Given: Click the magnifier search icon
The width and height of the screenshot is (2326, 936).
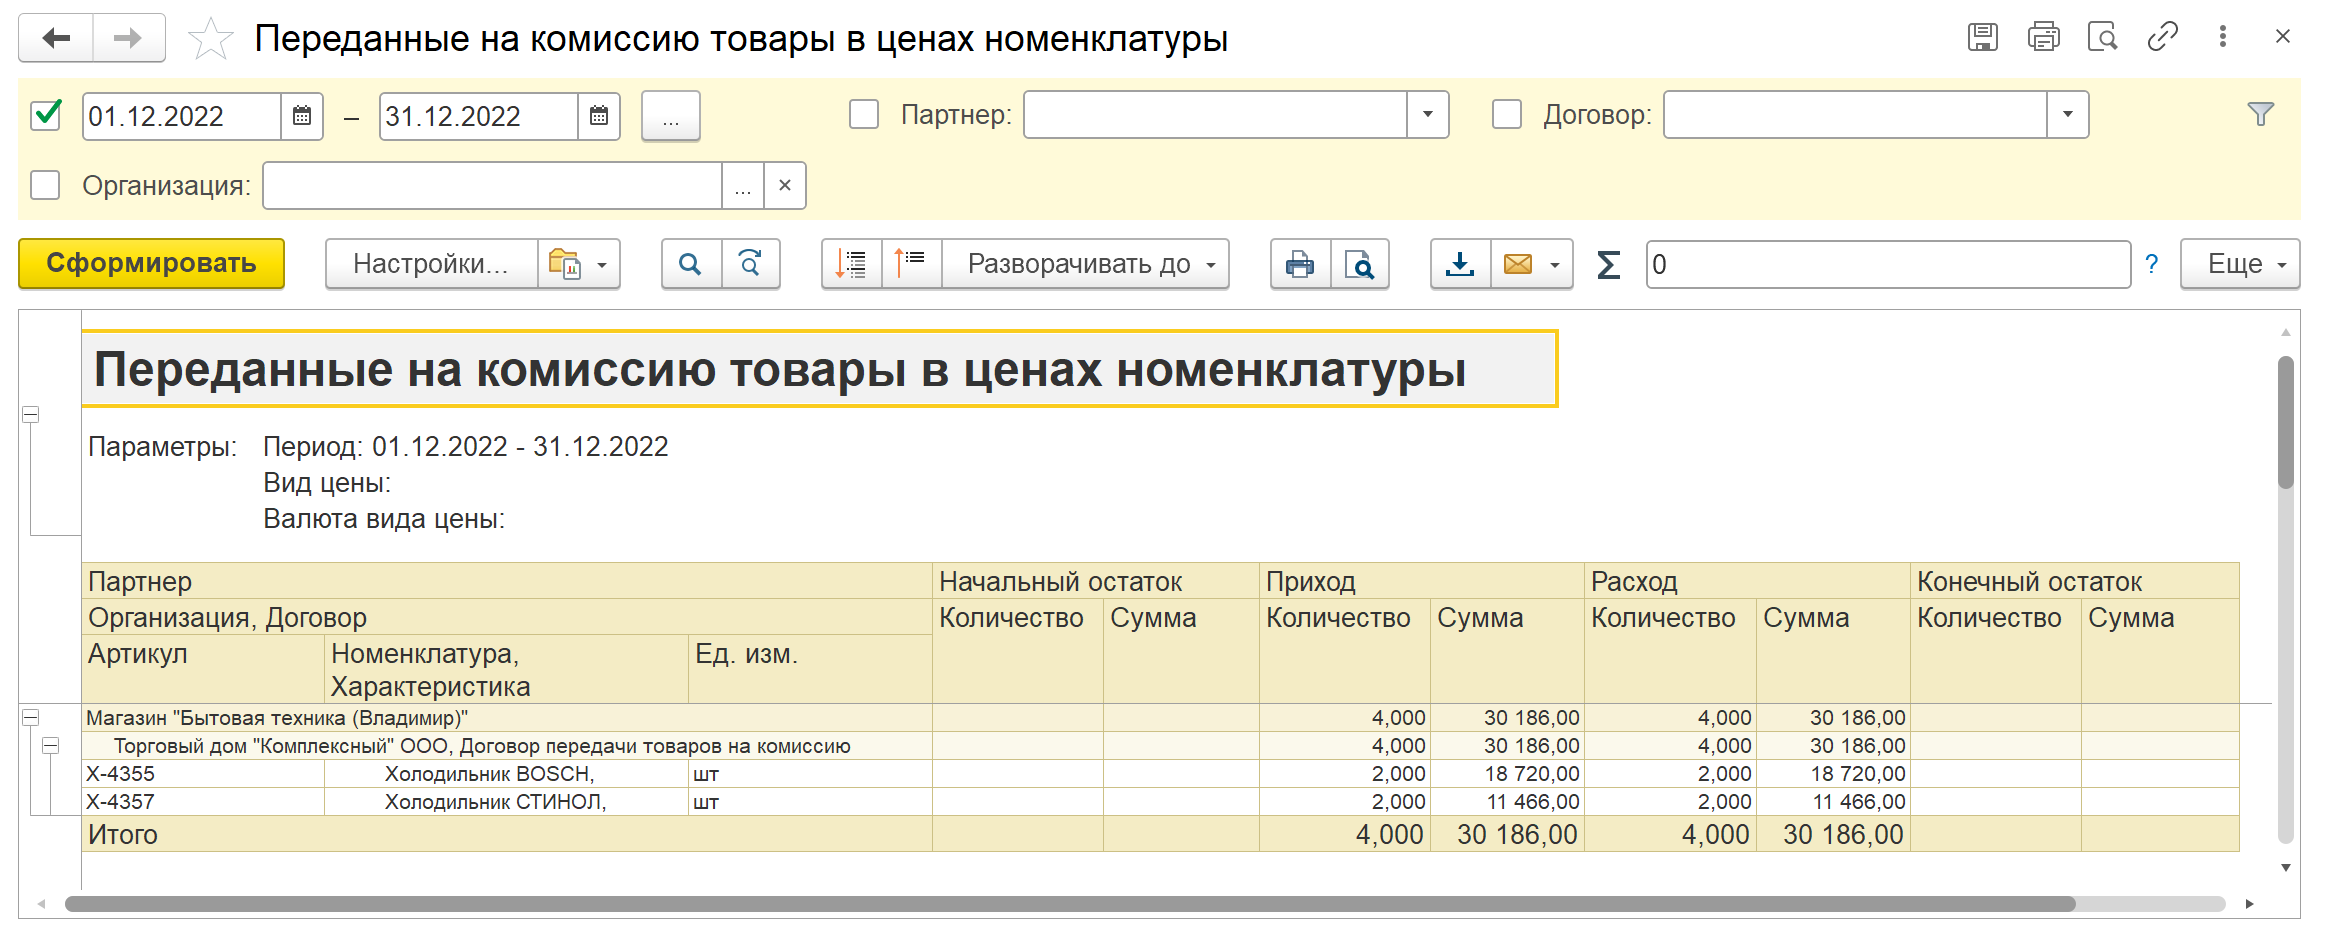Looking at the screenshot, I should (690, 264).
